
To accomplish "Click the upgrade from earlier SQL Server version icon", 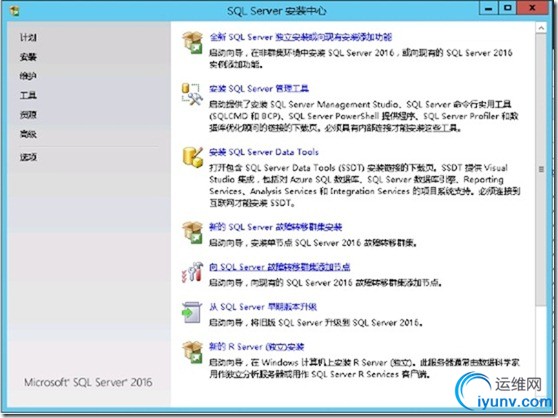I will (x=192, y=312).
